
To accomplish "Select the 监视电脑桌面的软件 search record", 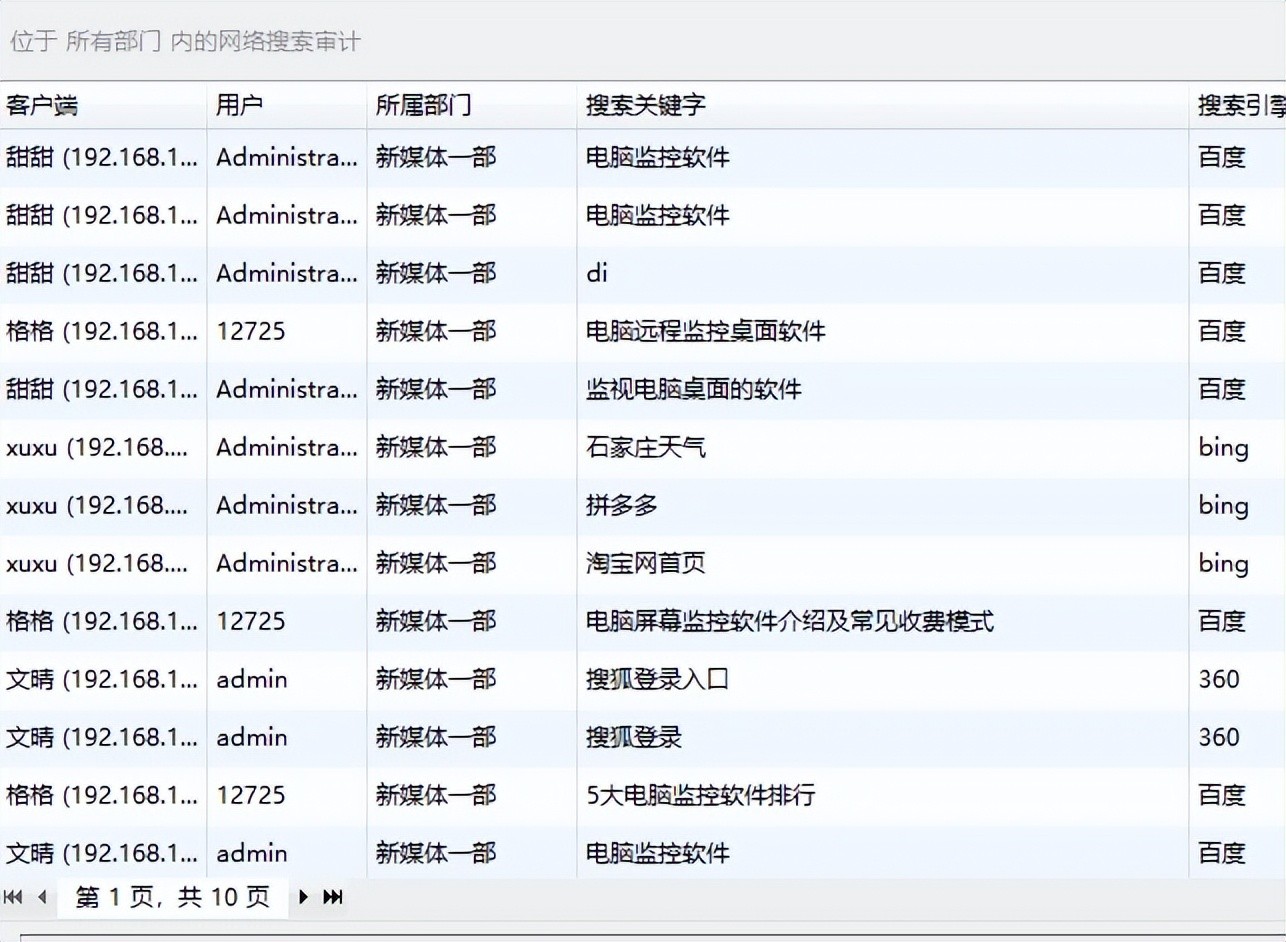I will point(693,389).
